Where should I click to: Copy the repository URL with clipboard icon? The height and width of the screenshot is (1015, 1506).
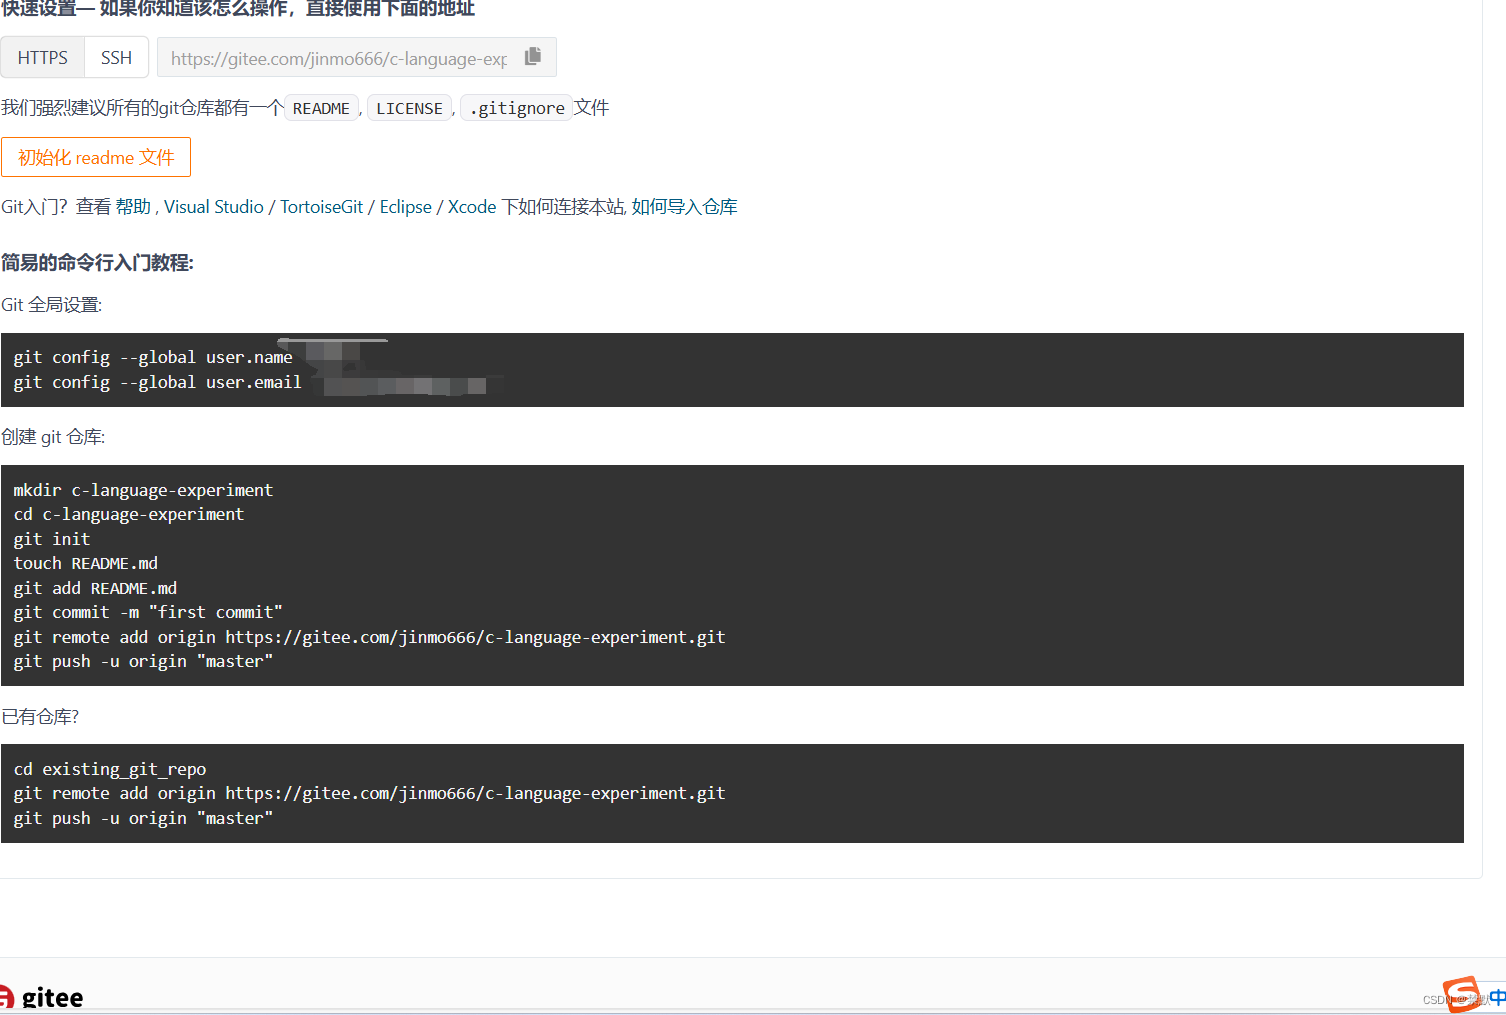[533, 57]
